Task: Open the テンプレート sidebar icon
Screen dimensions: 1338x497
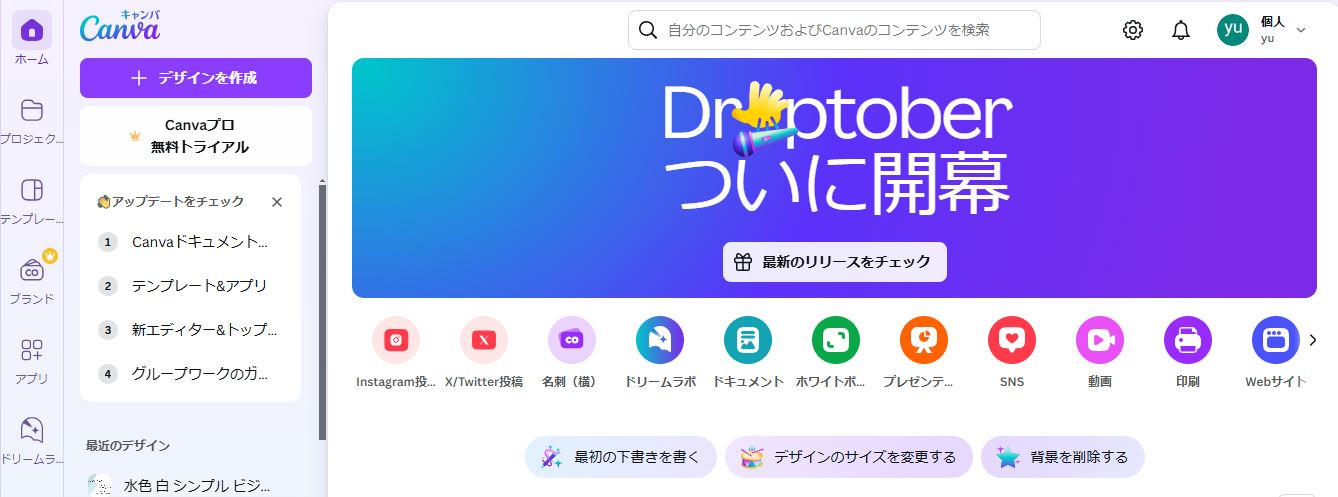Action: click(x=32, y=191)
